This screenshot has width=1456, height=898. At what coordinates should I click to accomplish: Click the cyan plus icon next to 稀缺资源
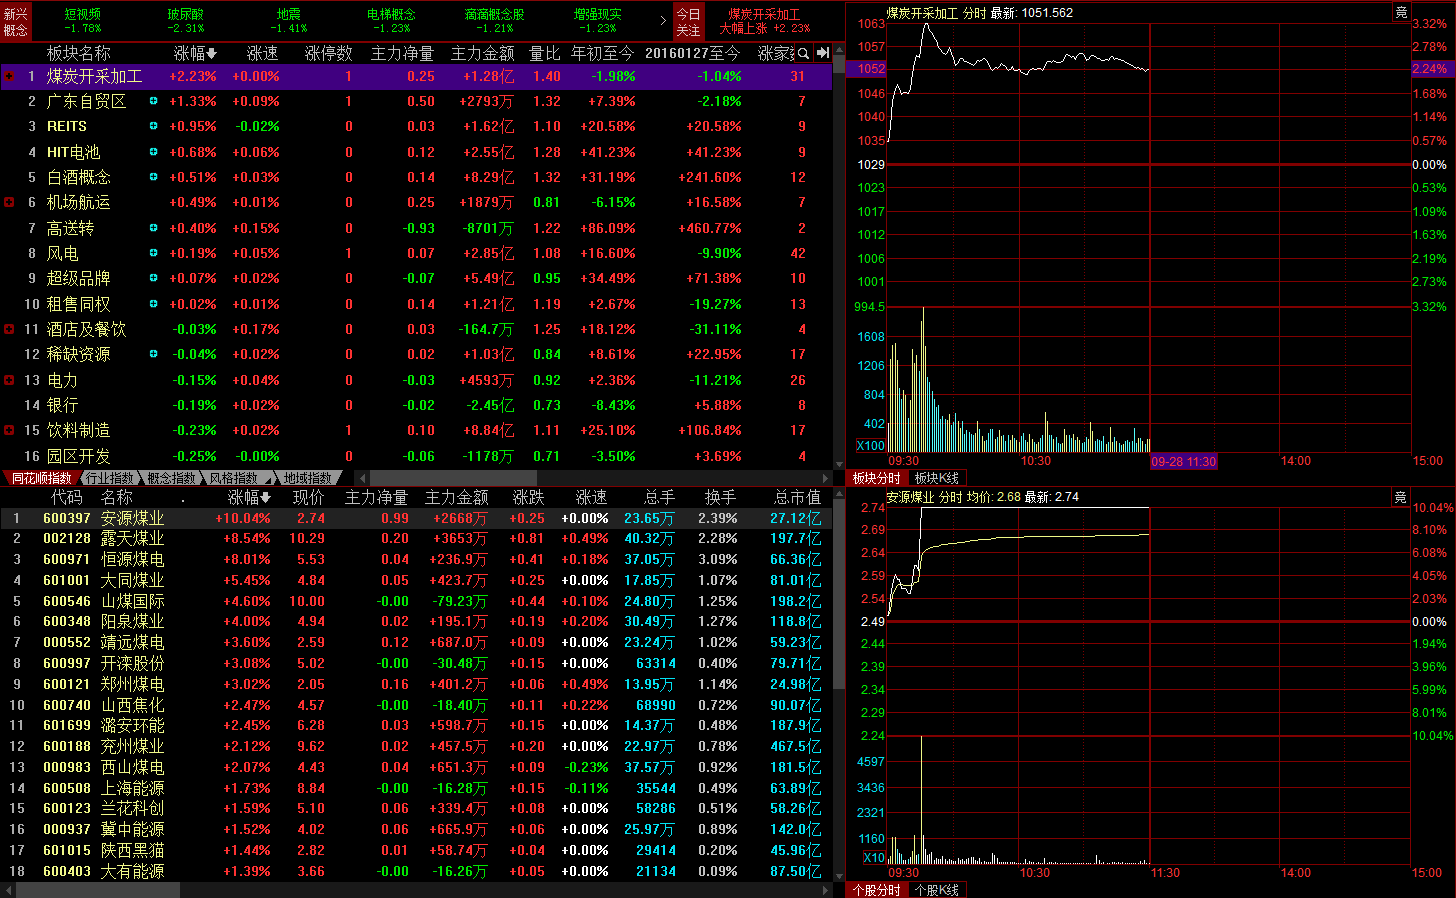pos(153,354)
